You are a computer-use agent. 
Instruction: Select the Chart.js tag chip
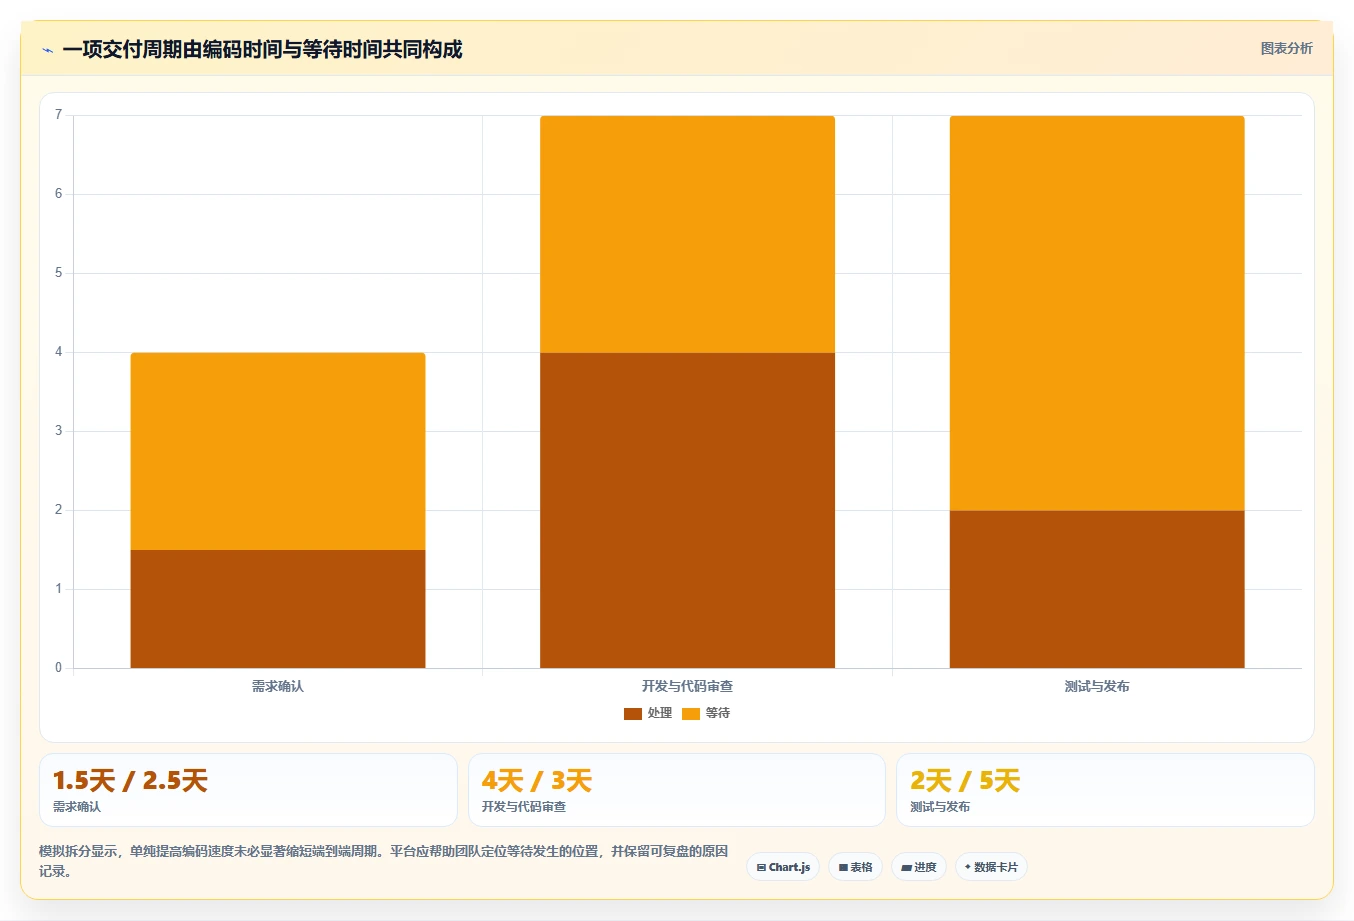(783, 867)
